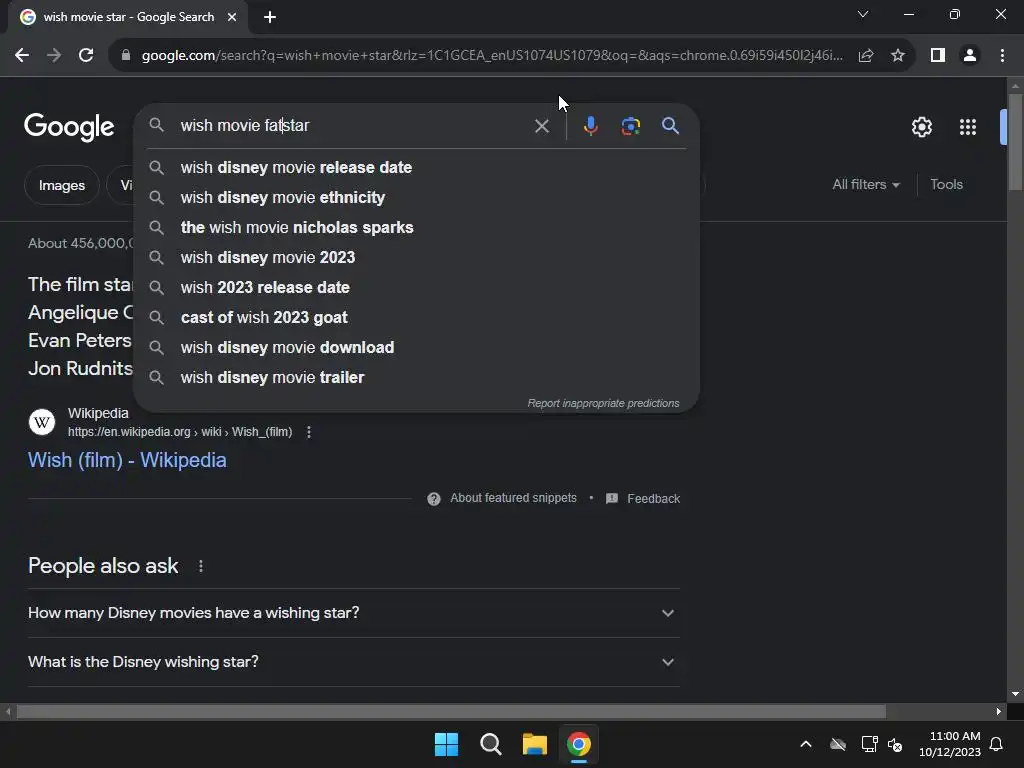Open the Google apps grid
This screenshot has height=768, width=1024.
tap(968, 127)
